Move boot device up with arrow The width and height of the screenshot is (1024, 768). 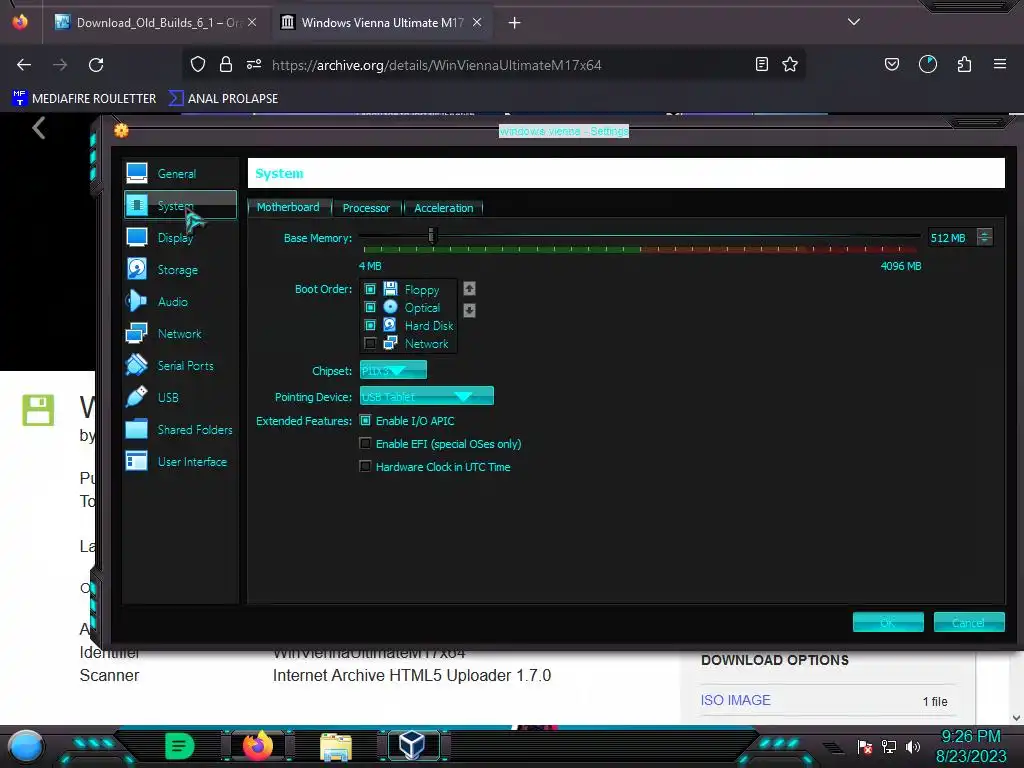coord(469,288)
